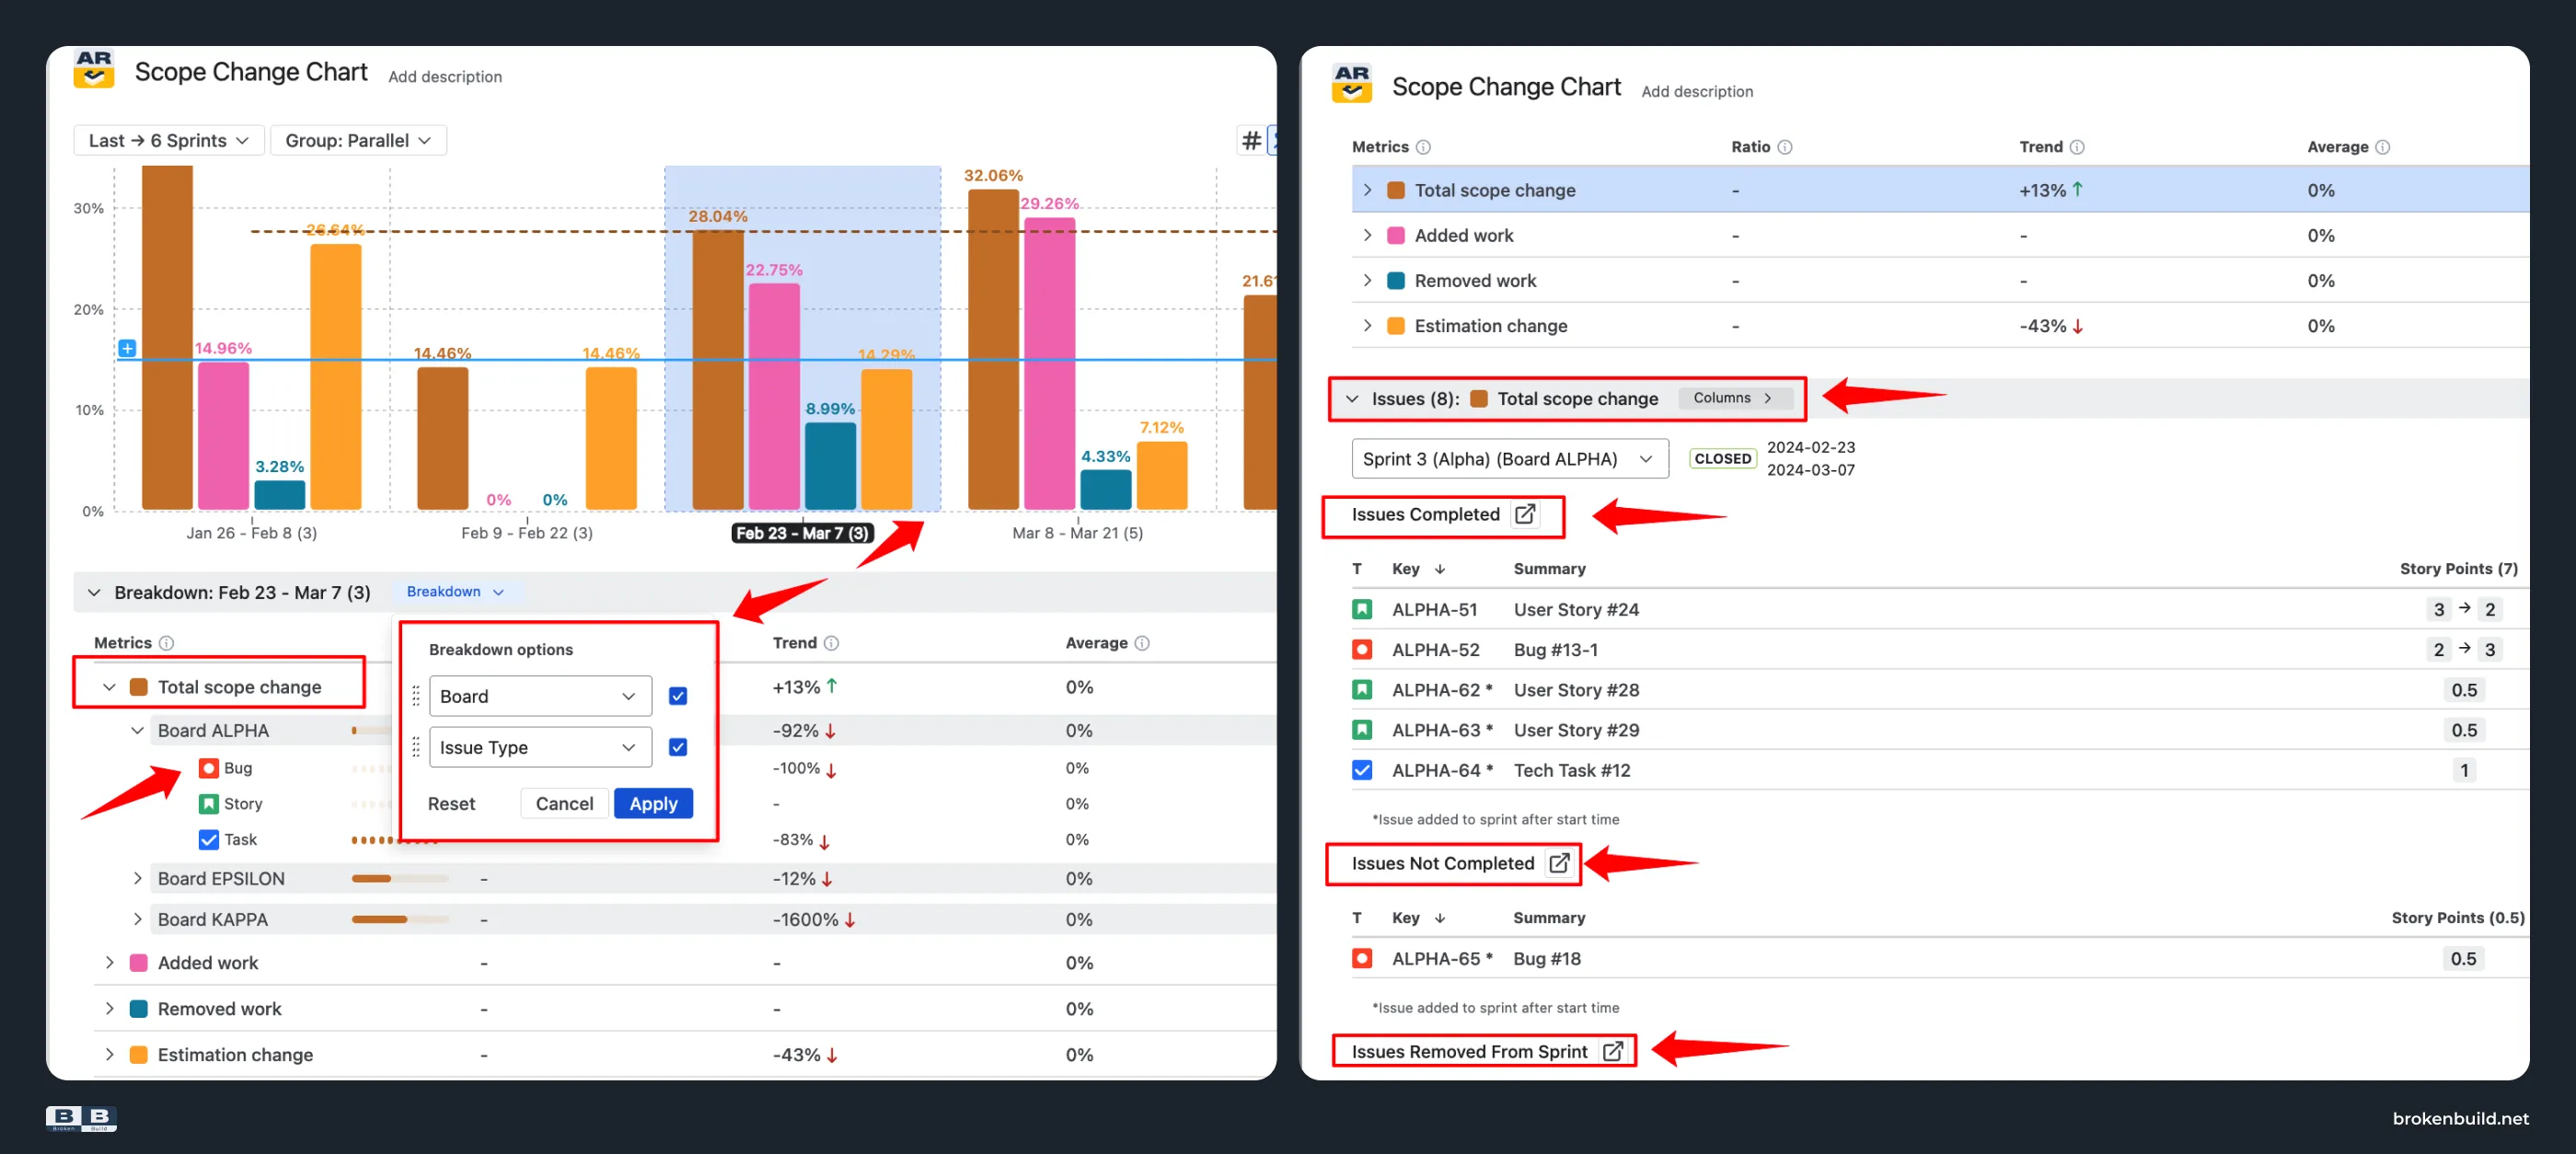Select the Mar 8 - Mar 21 (5) sprint label

click(x=1077, y=533)
